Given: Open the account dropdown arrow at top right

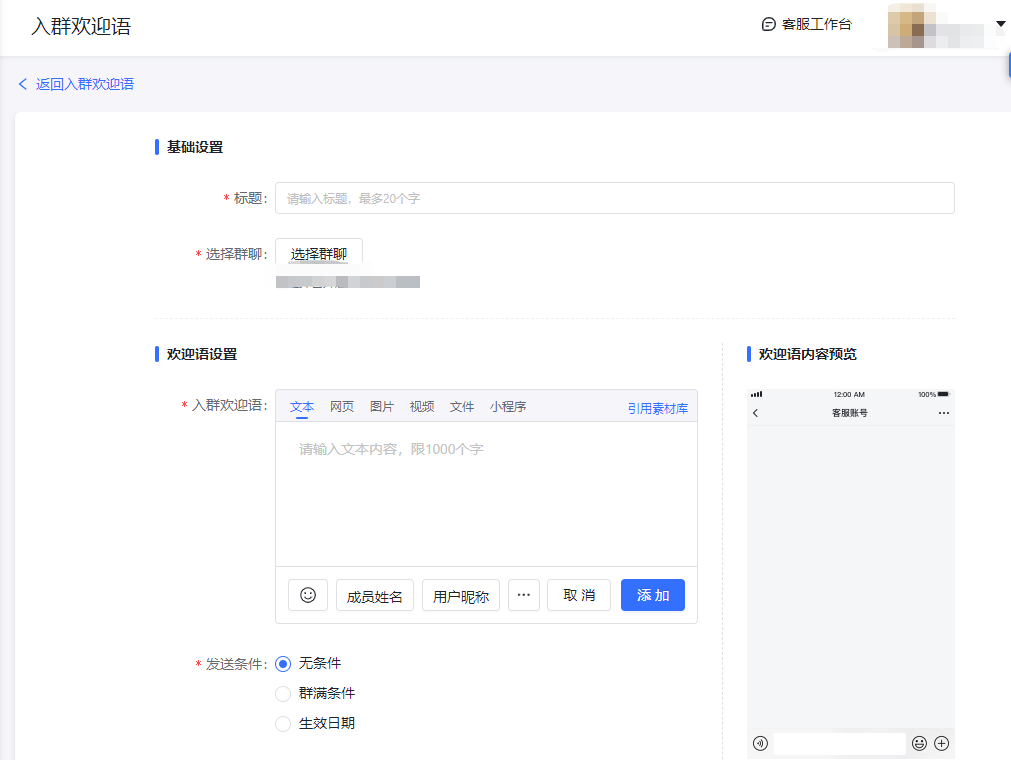Looking at the screenshot, I should coord(1000,23).
